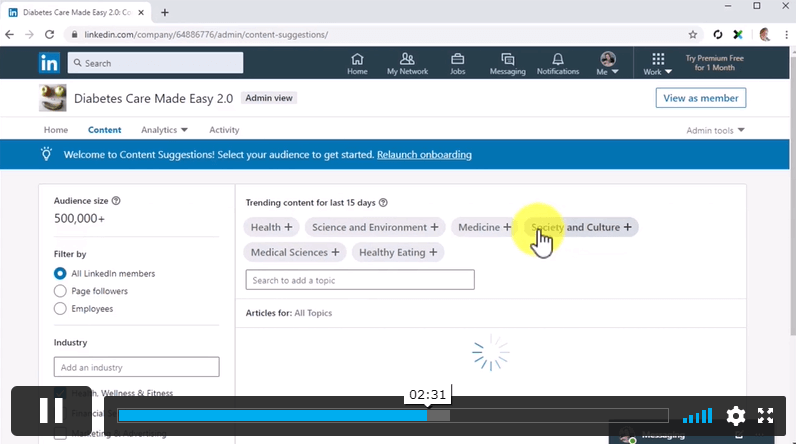This screenshot has width=796, height=444.
Task: Open the Home nav icon
Action: tap(357, 64)
